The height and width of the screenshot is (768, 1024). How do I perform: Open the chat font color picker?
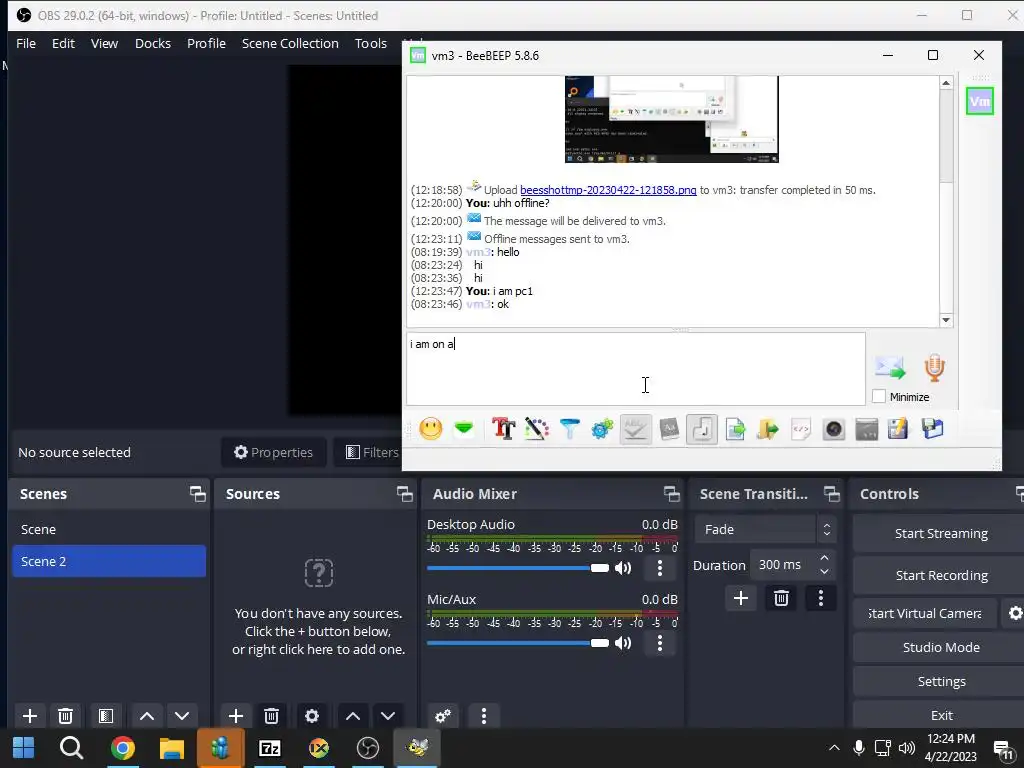click(537, 429)
